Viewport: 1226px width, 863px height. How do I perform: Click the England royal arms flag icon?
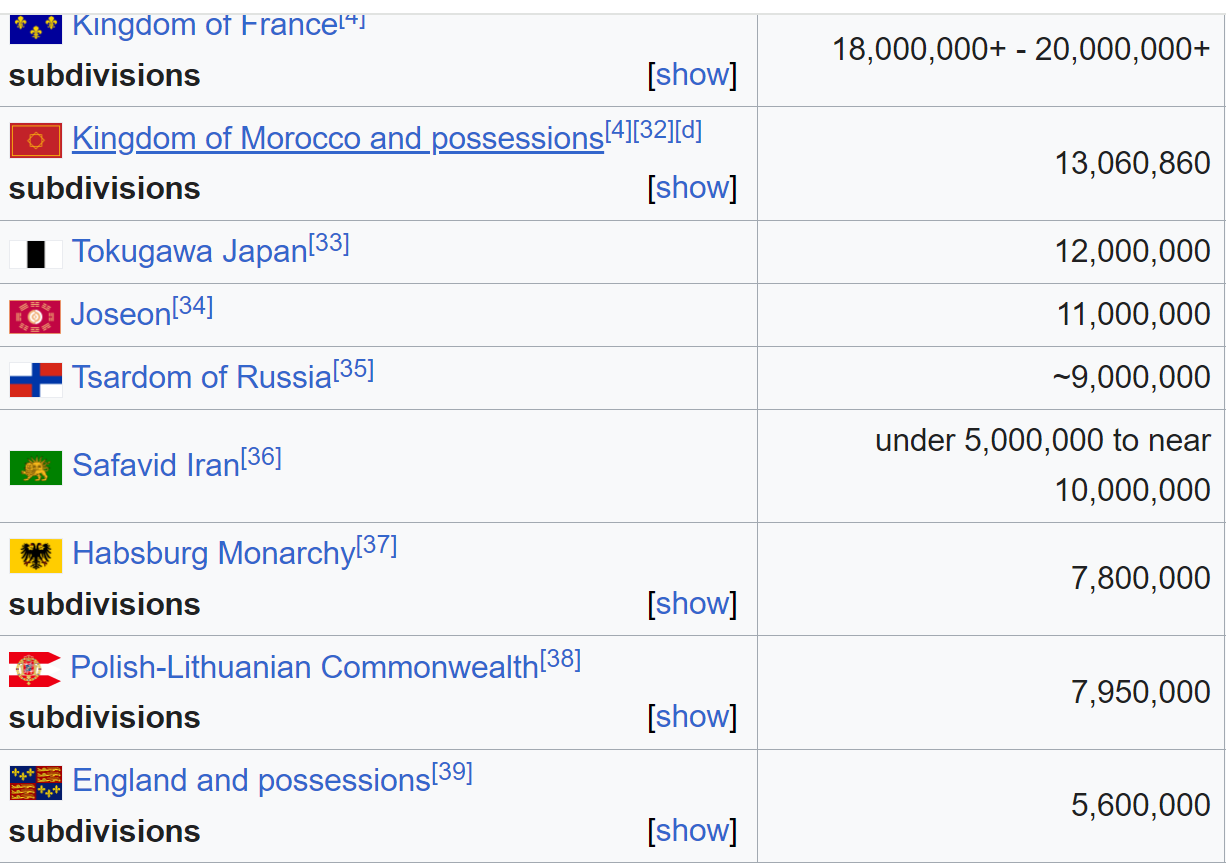point(36,783)
